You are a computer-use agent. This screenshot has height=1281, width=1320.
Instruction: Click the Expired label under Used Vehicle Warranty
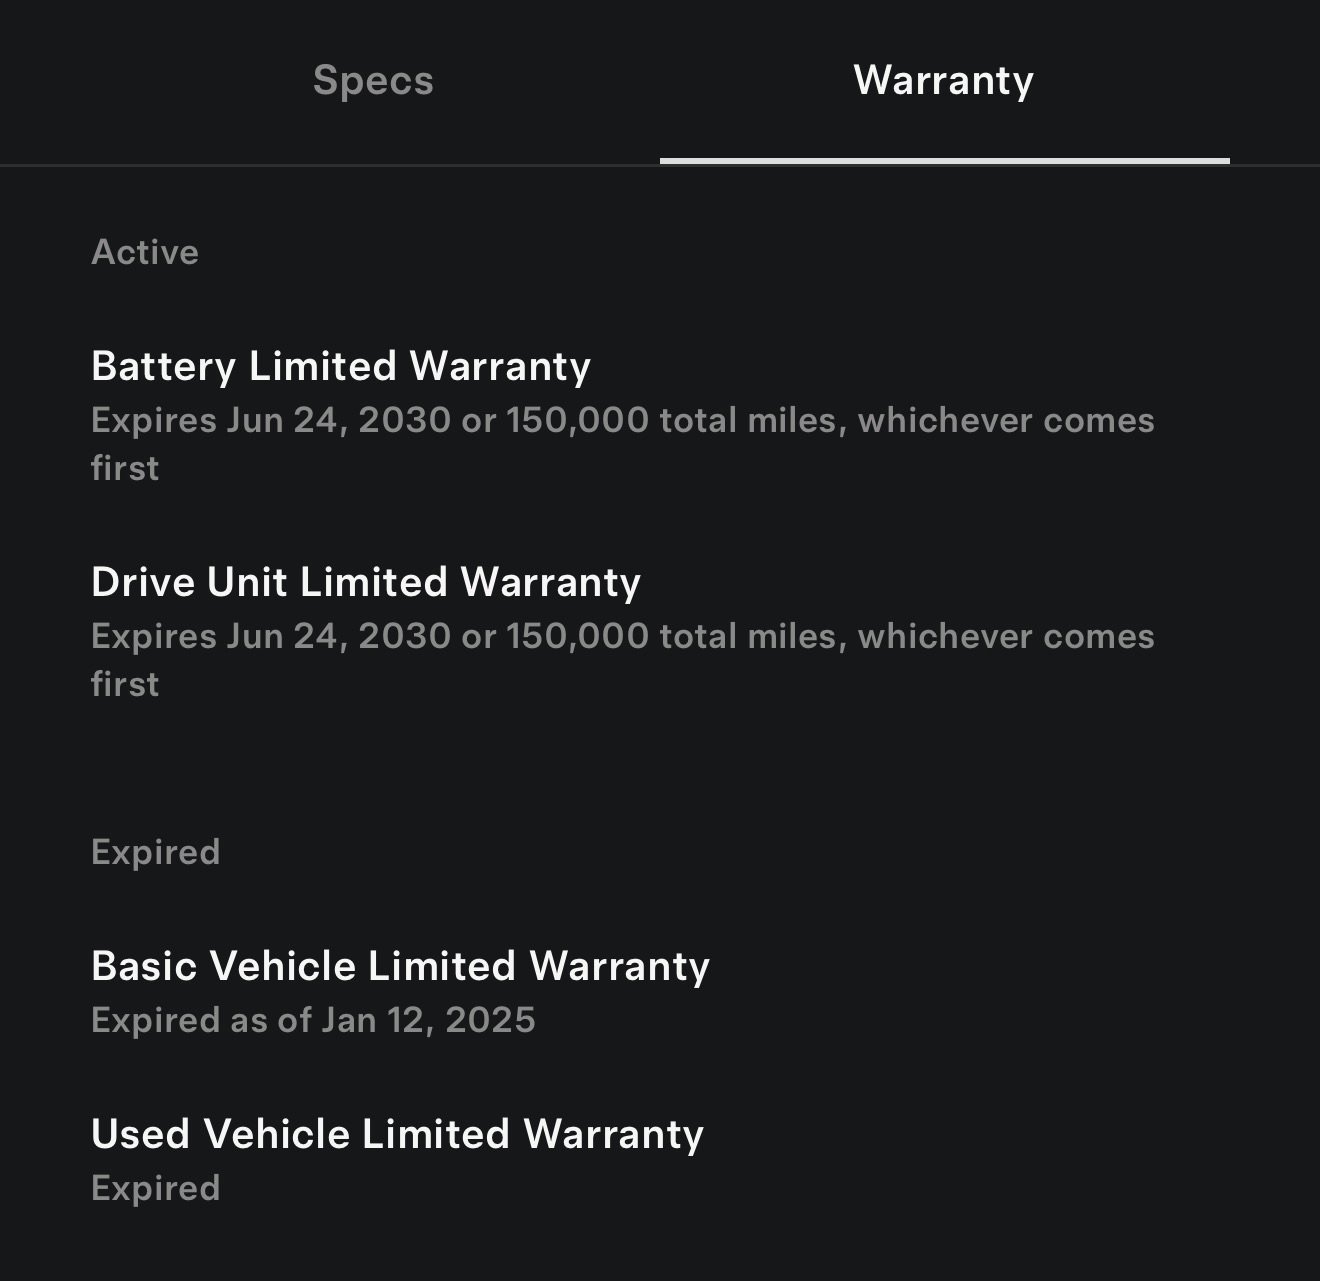click(x=155, y=1187)
